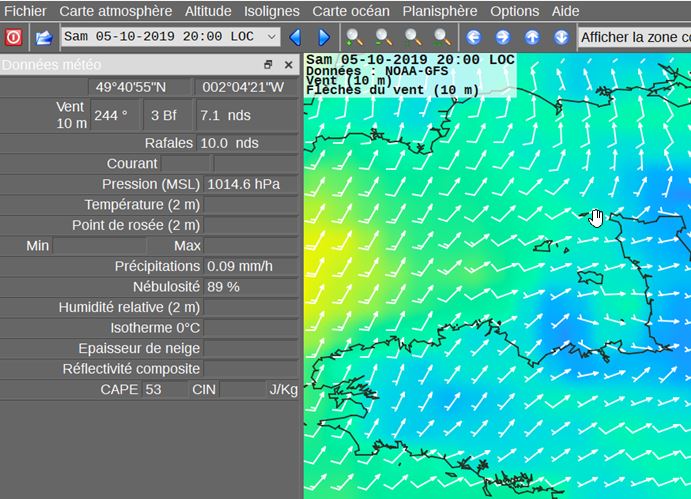This screenshot has width=691, height=499.
Task: Click the Nébulosité label
Action: (166, 287)
